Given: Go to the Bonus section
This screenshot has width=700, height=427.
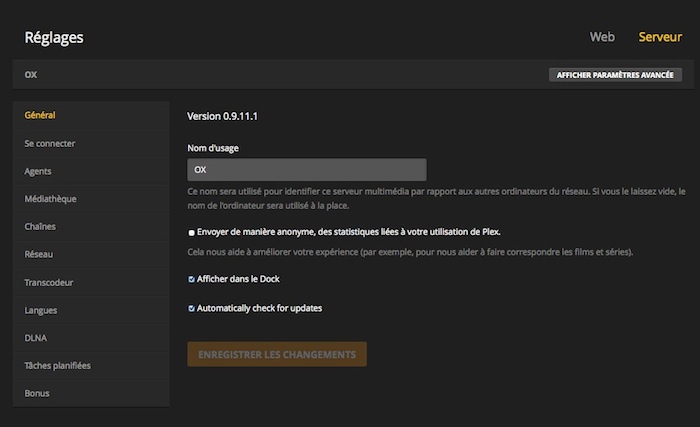Looking at the screenshot, I should (x=37, y=393).
